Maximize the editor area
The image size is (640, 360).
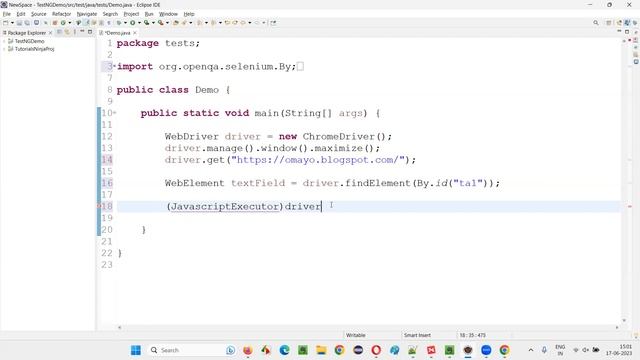(x=627, y=31)
